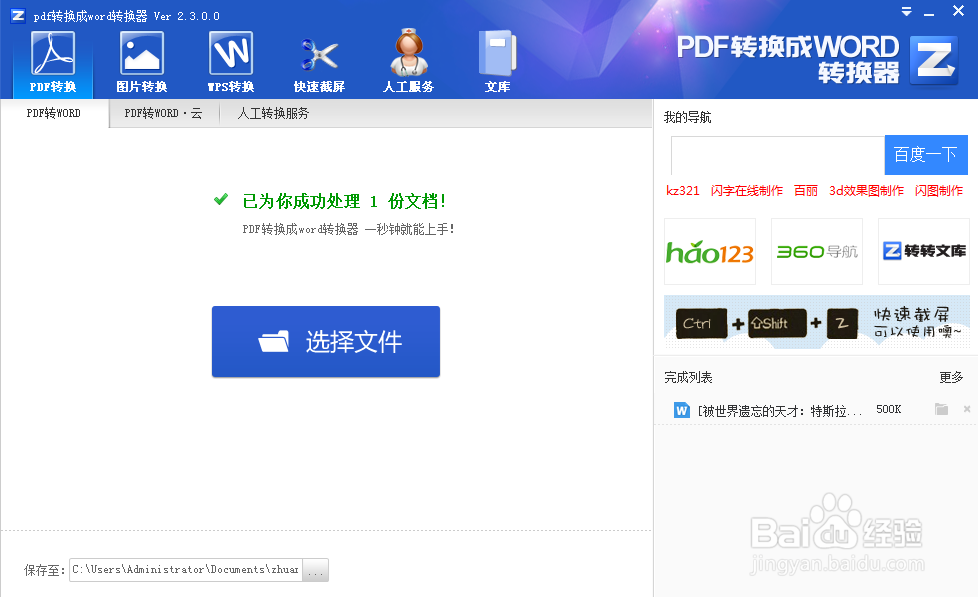Launch the 快速截屏 screenshot tool
This screenshot has height=597, width=978.
(318, 60)
